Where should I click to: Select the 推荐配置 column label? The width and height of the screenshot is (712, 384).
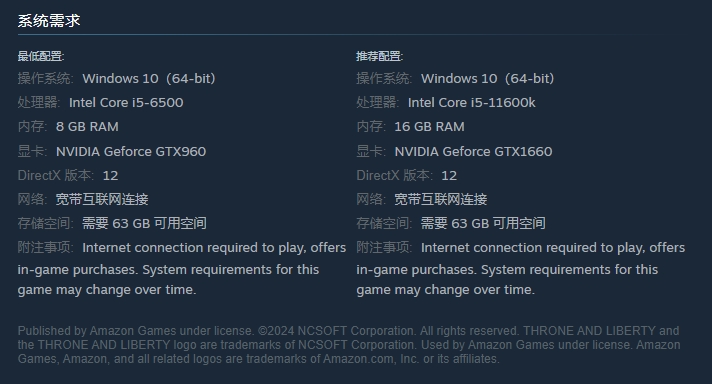point(380,56)
